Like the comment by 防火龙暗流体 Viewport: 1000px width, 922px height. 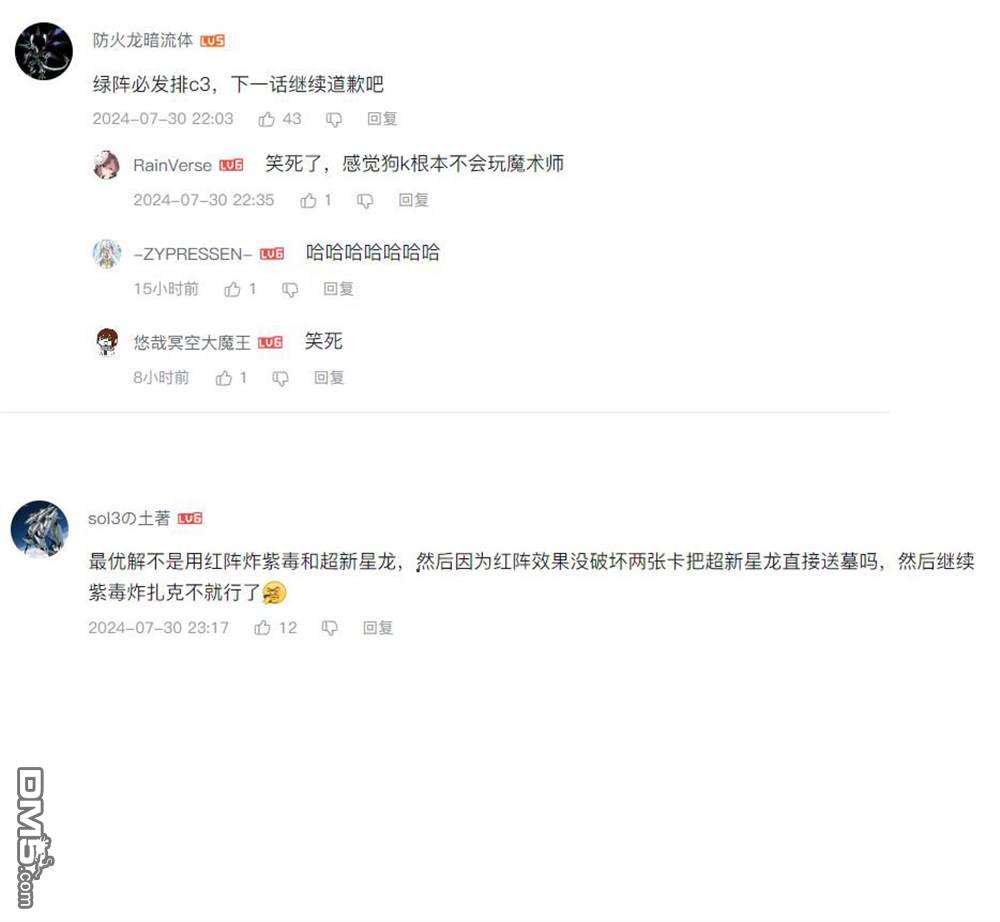tap(267, 119)
